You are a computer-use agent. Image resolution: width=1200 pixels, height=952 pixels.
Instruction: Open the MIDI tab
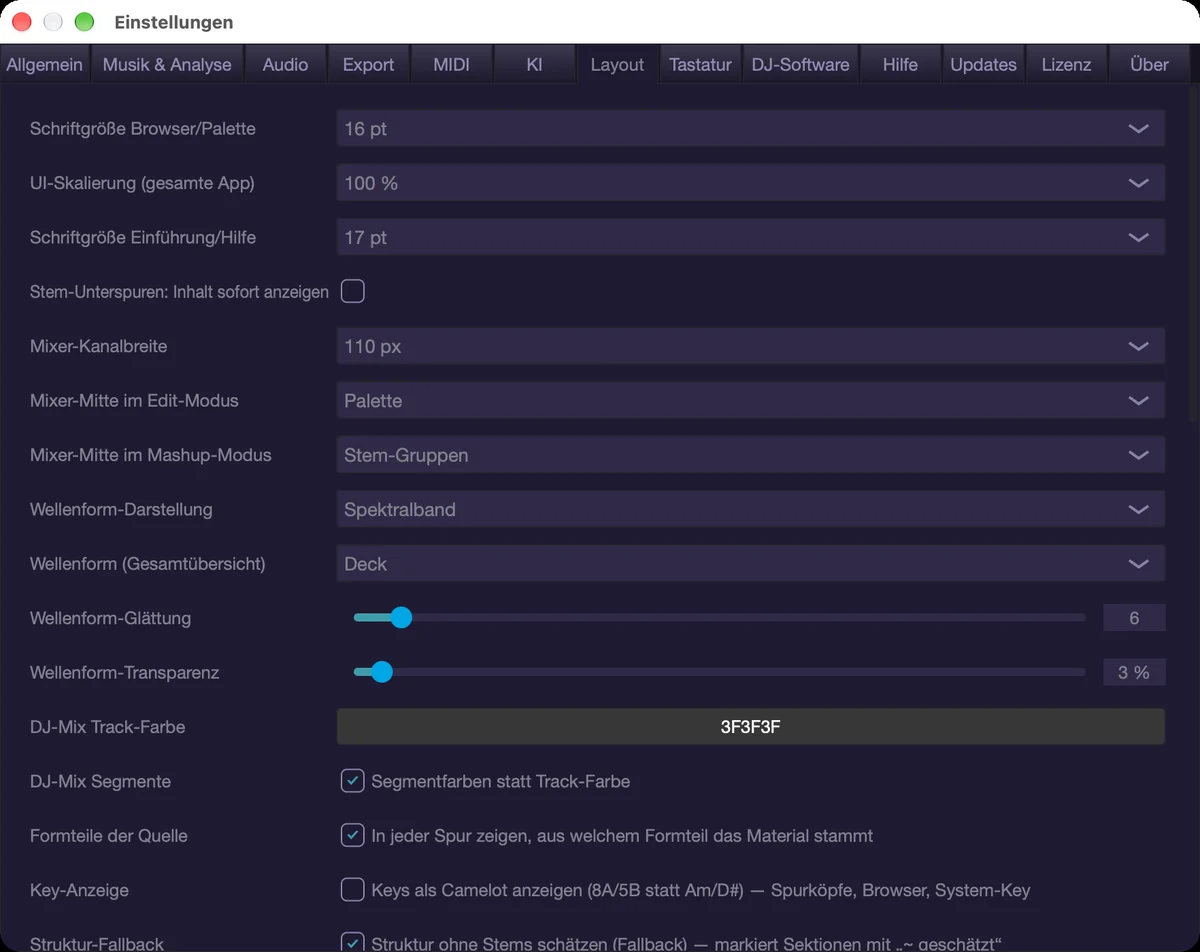[451, 64]
